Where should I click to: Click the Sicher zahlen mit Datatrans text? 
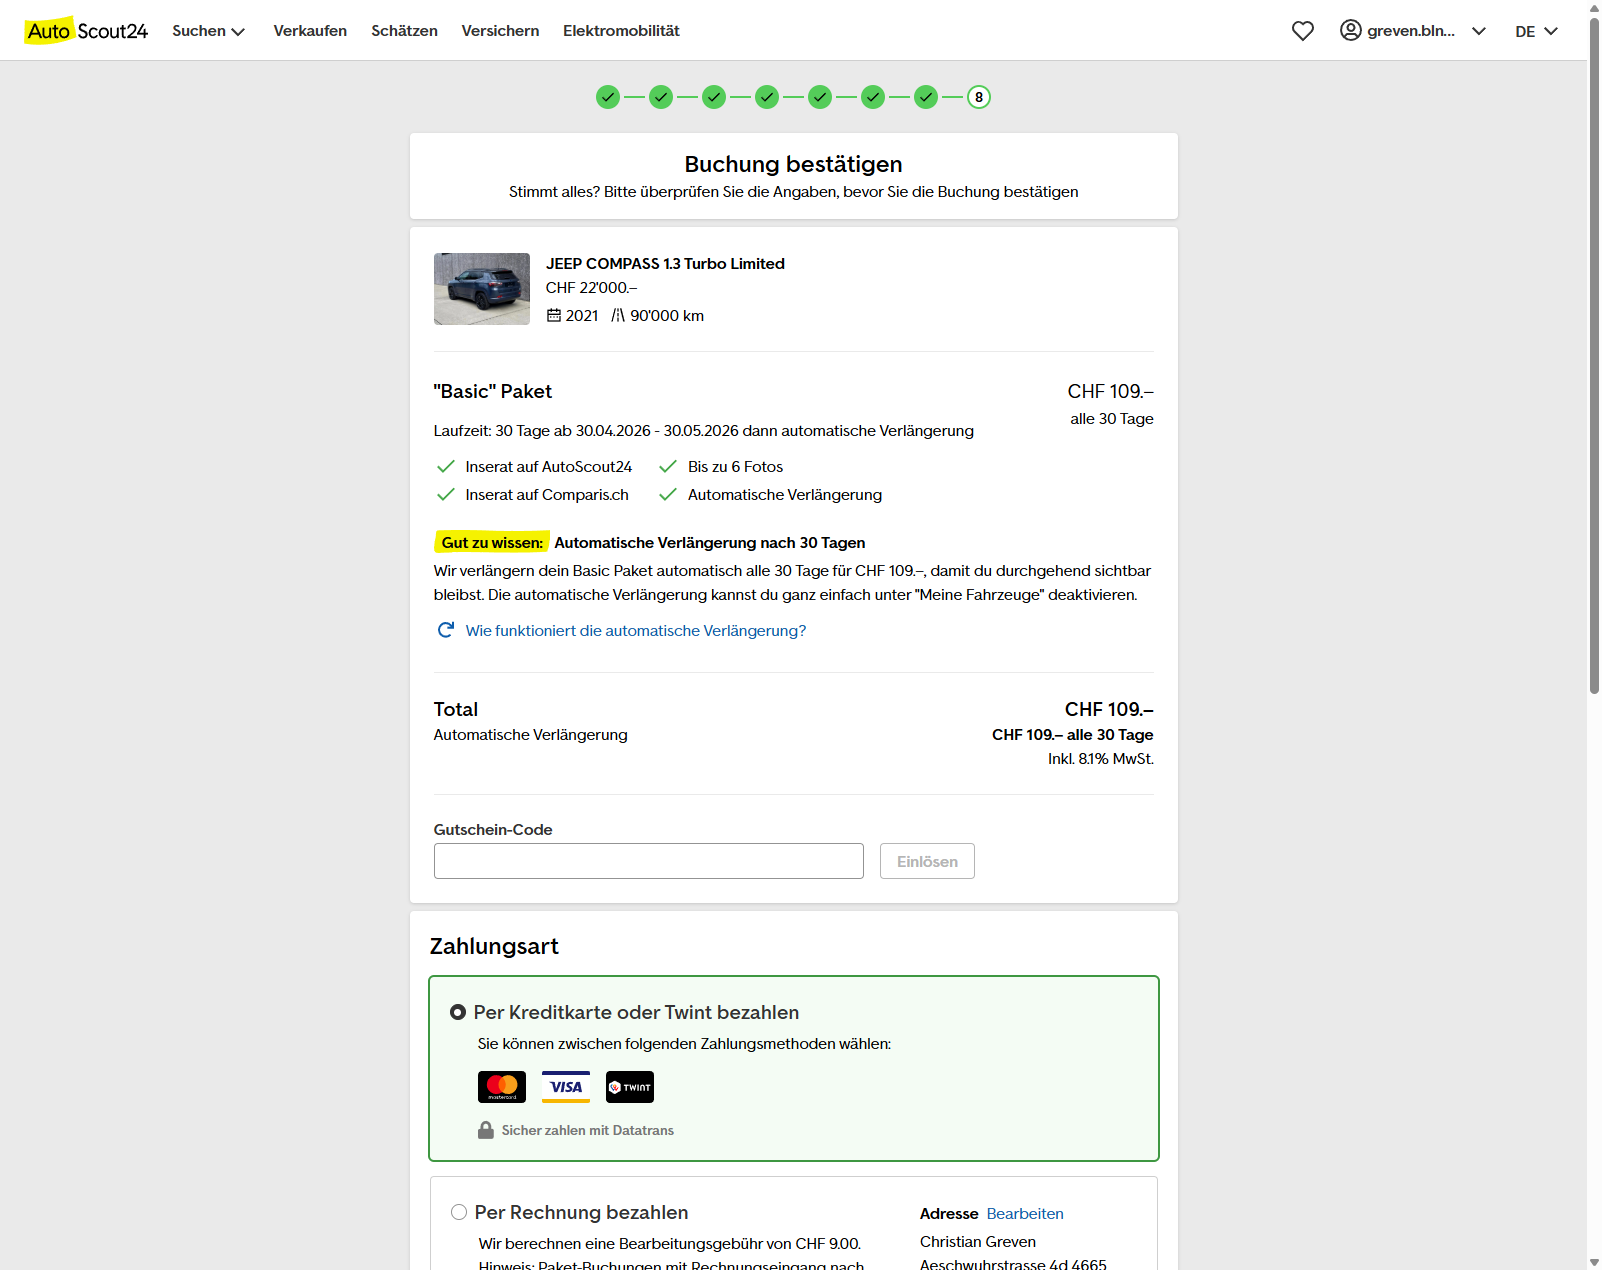588,1130
